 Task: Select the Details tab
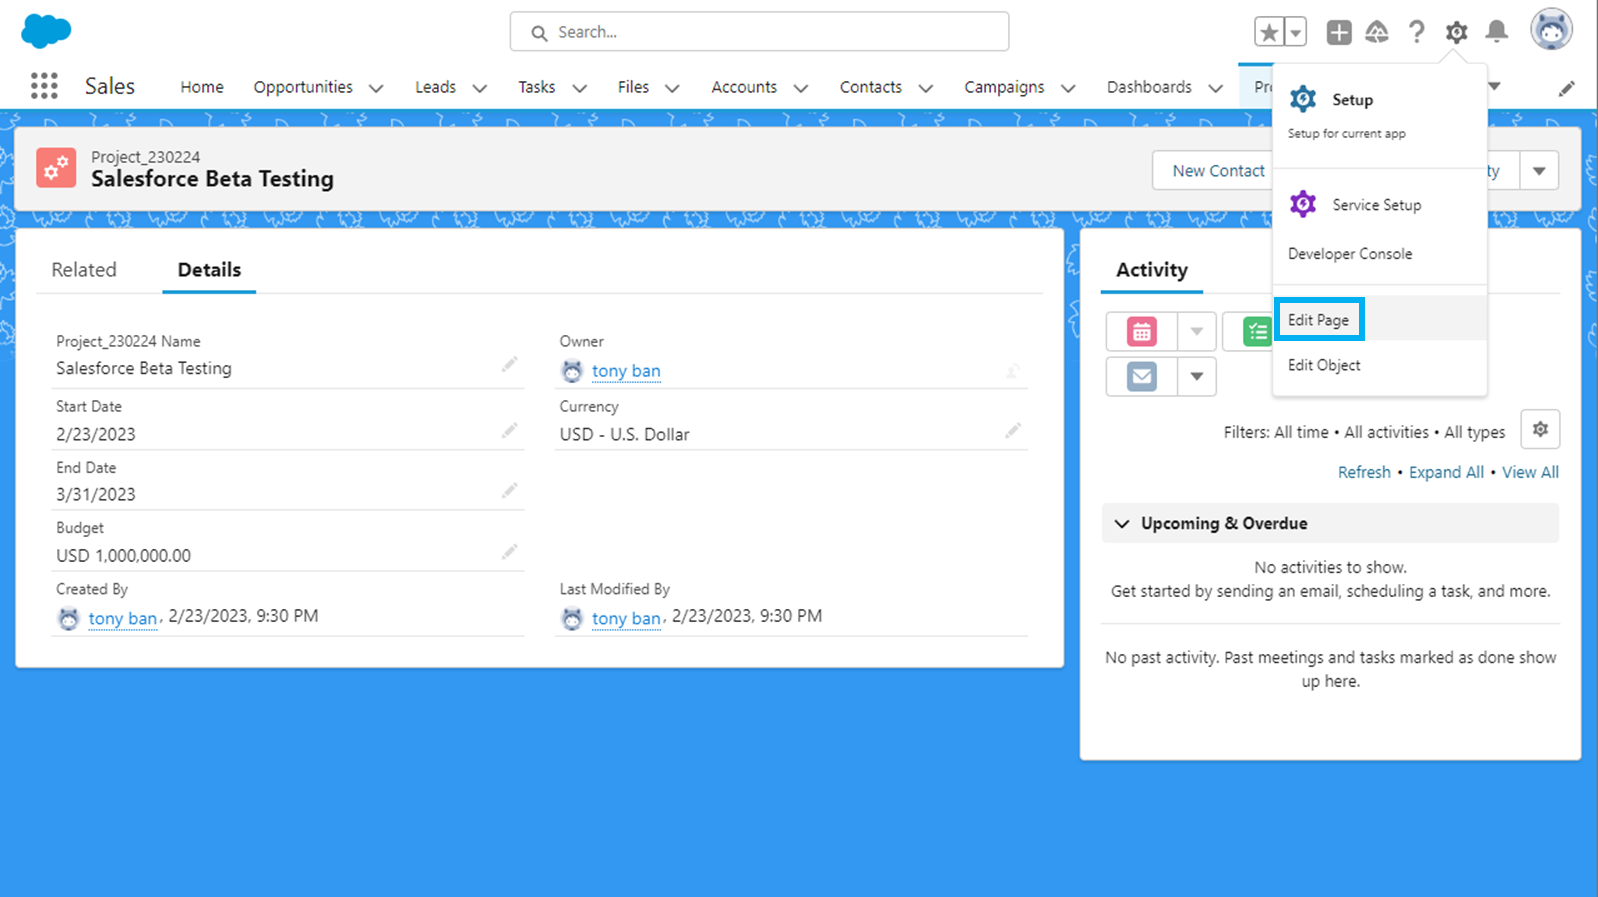pyautogui.click(x=209, y=270)
